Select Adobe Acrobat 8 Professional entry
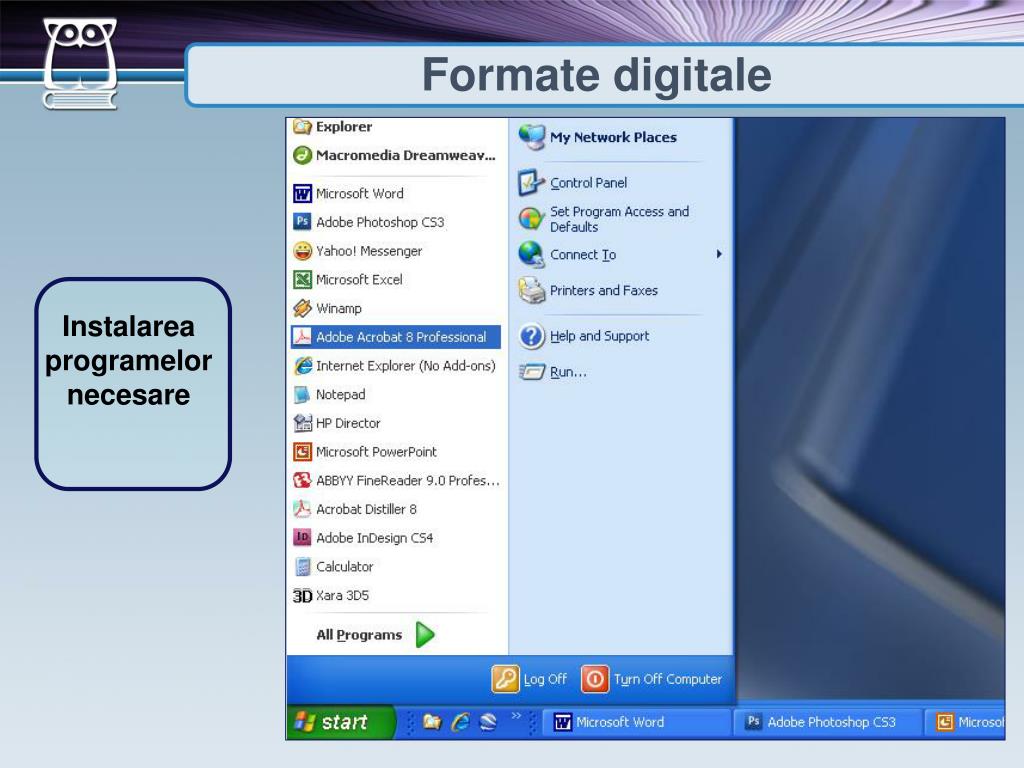1024x768 pixels. pyautogui.click(x=396, y=337)
